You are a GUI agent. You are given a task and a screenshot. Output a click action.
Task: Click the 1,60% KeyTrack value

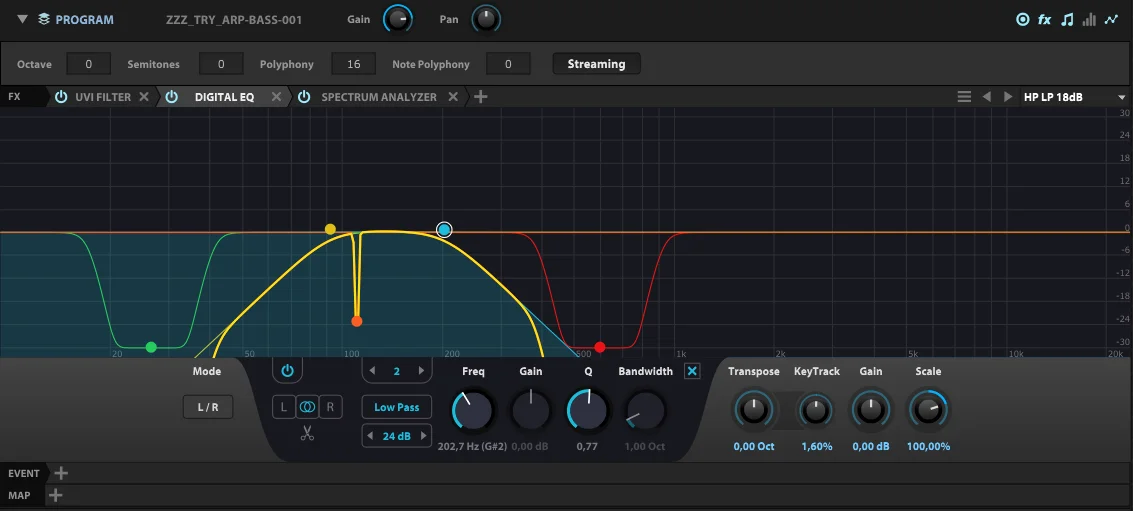[817, 447]
